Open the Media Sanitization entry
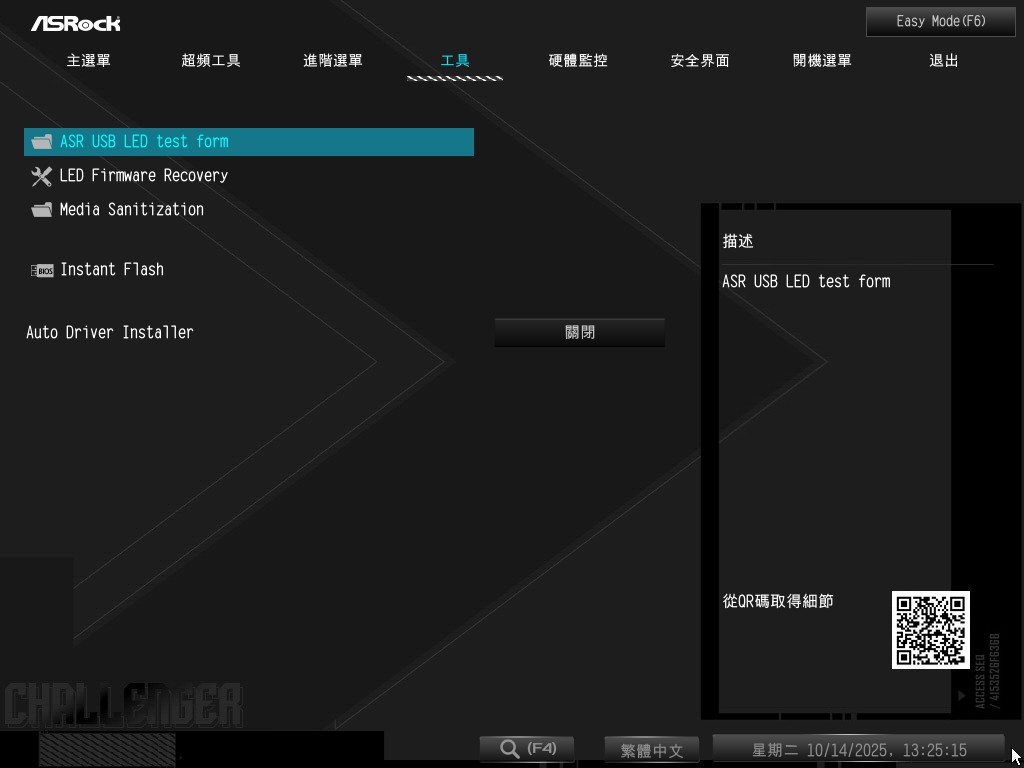Image resolution: width=1024 pixels, height=768 pixels. tap(131, 210)
